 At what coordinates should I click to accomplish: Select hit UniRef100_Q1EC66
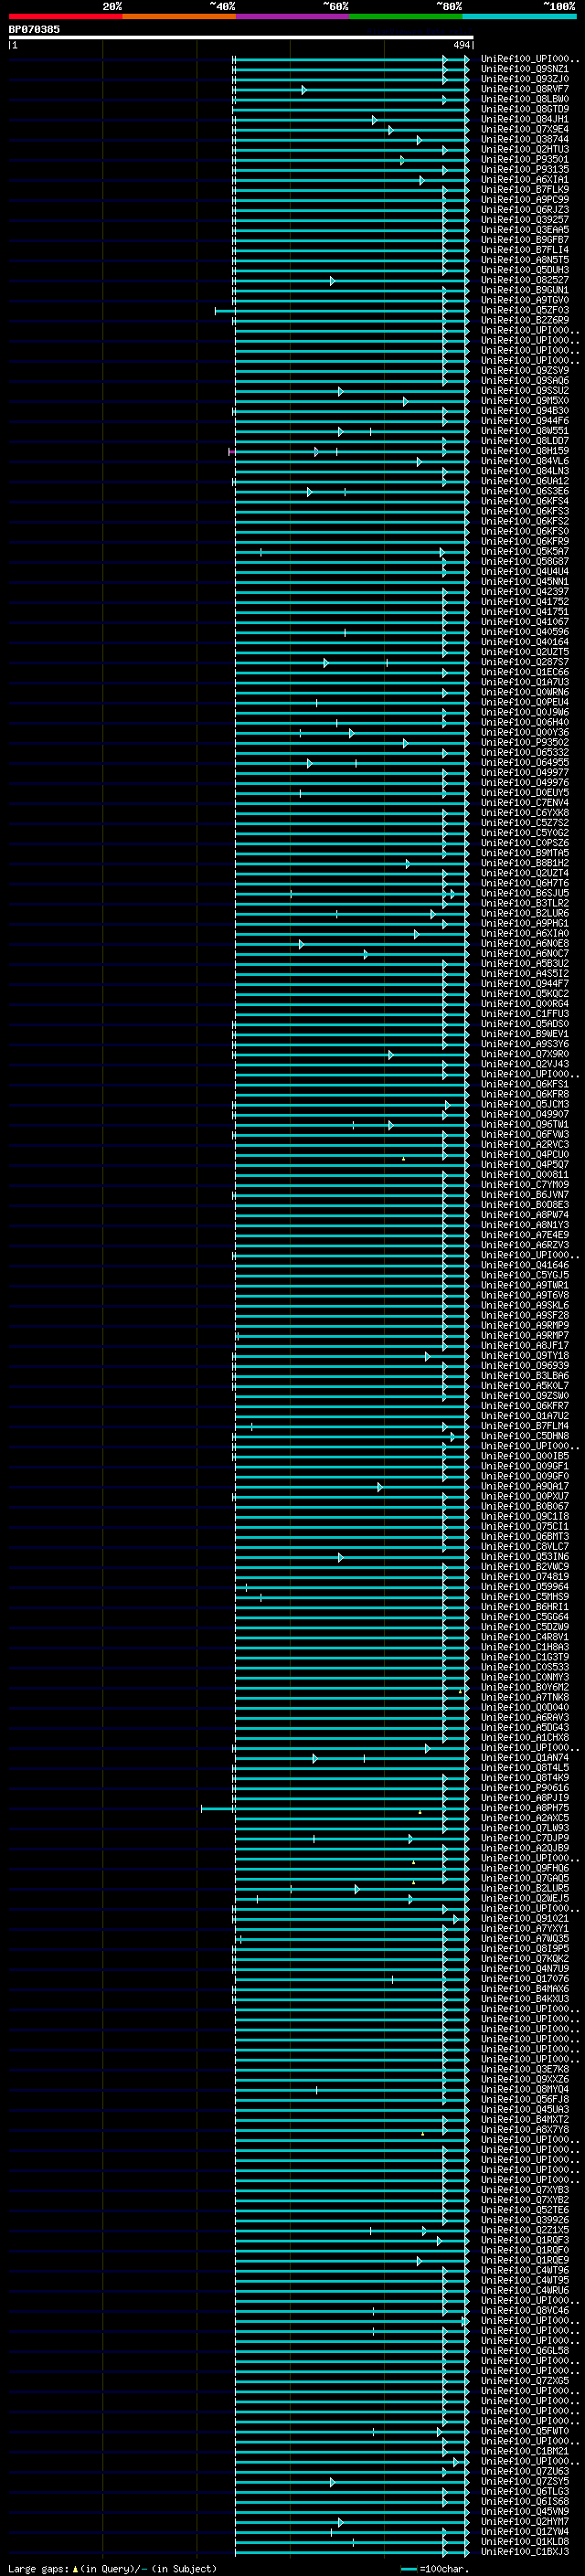[x=525, y=672]
